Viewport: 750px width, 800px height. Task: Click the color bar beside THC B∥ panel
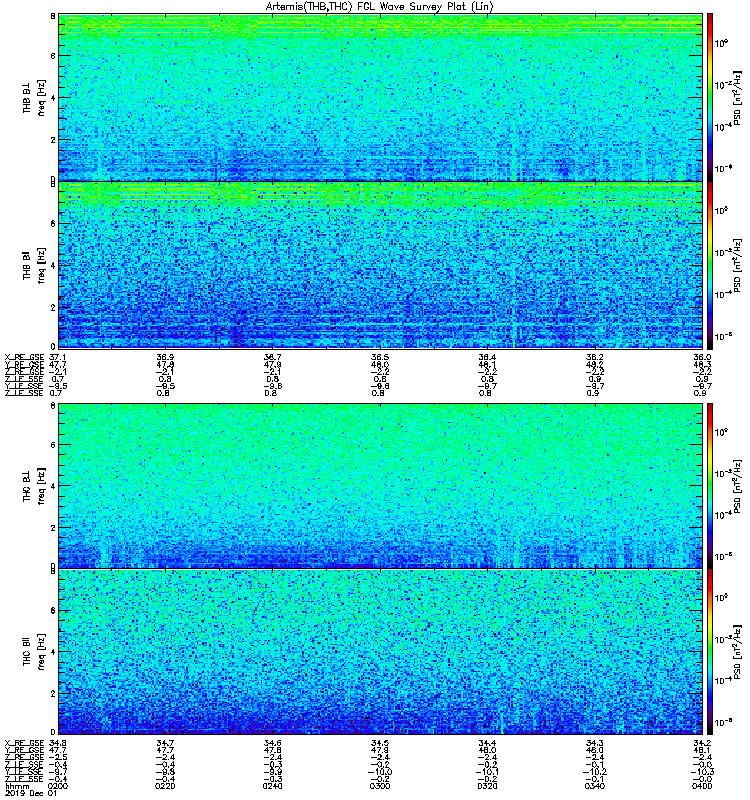point(709,652)
